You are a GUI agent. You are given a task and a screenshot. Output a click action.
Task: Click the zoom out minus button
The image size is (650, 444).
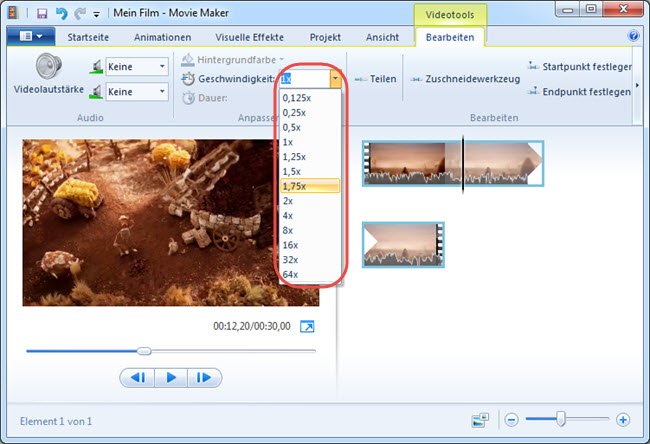click(x=512, y=420)
